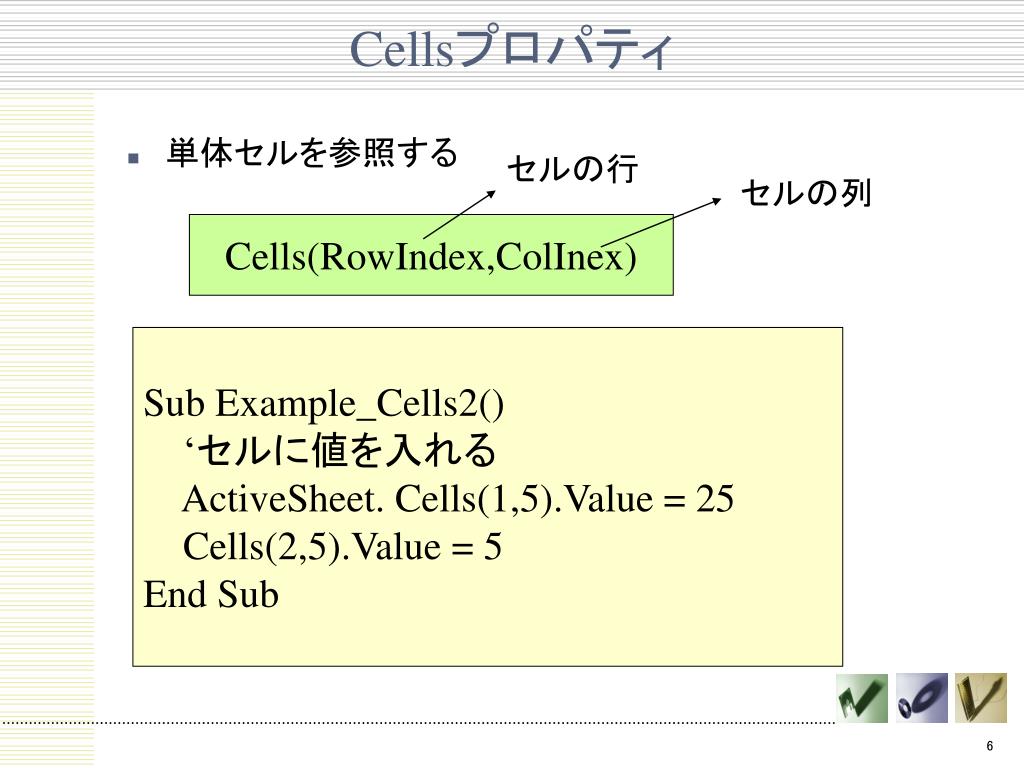Viewport: 1024px width, 768px height.
Task: Click the green stapler image at bottom right
Action: pyautogui.click(x=862, y=698)
